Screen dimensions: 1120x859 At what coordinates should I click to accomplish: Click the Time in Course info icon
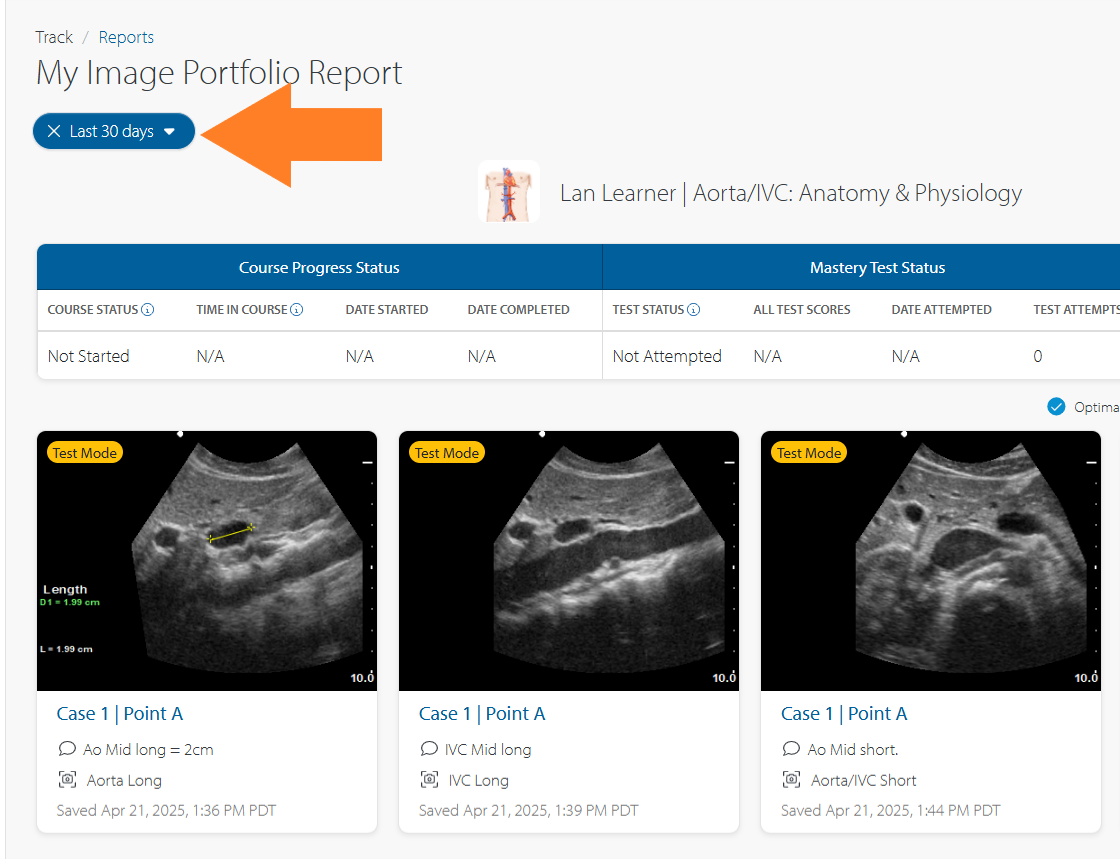tap(297, 310)
